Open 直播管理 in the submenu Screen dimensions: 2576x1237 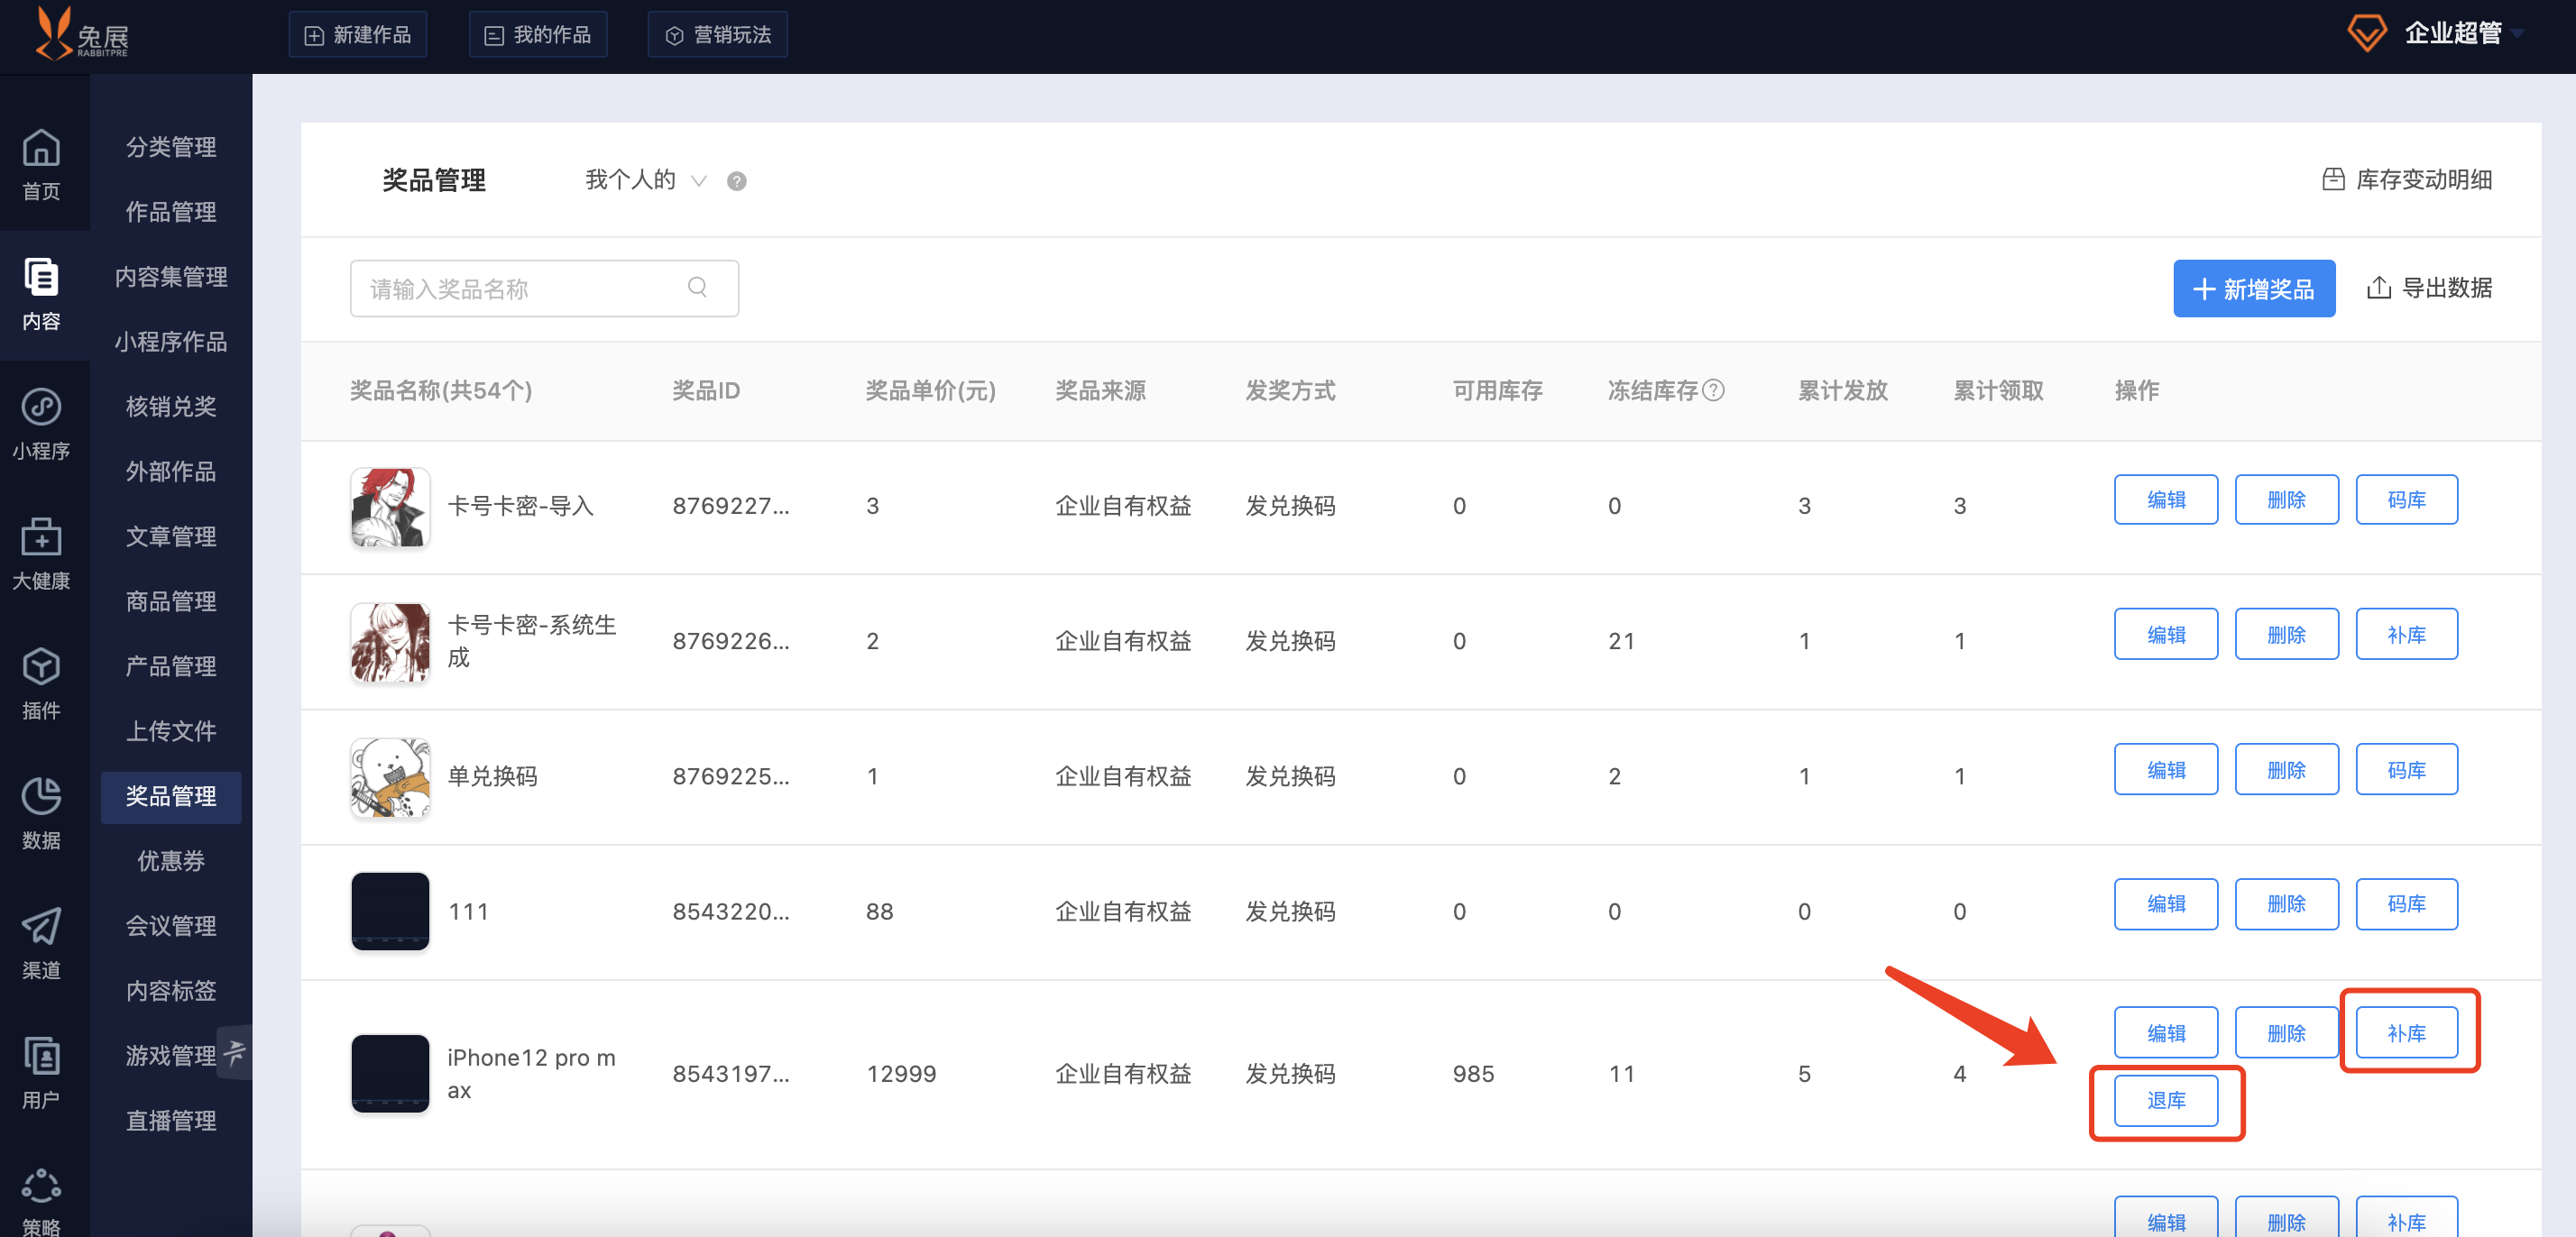(171, 1121)
